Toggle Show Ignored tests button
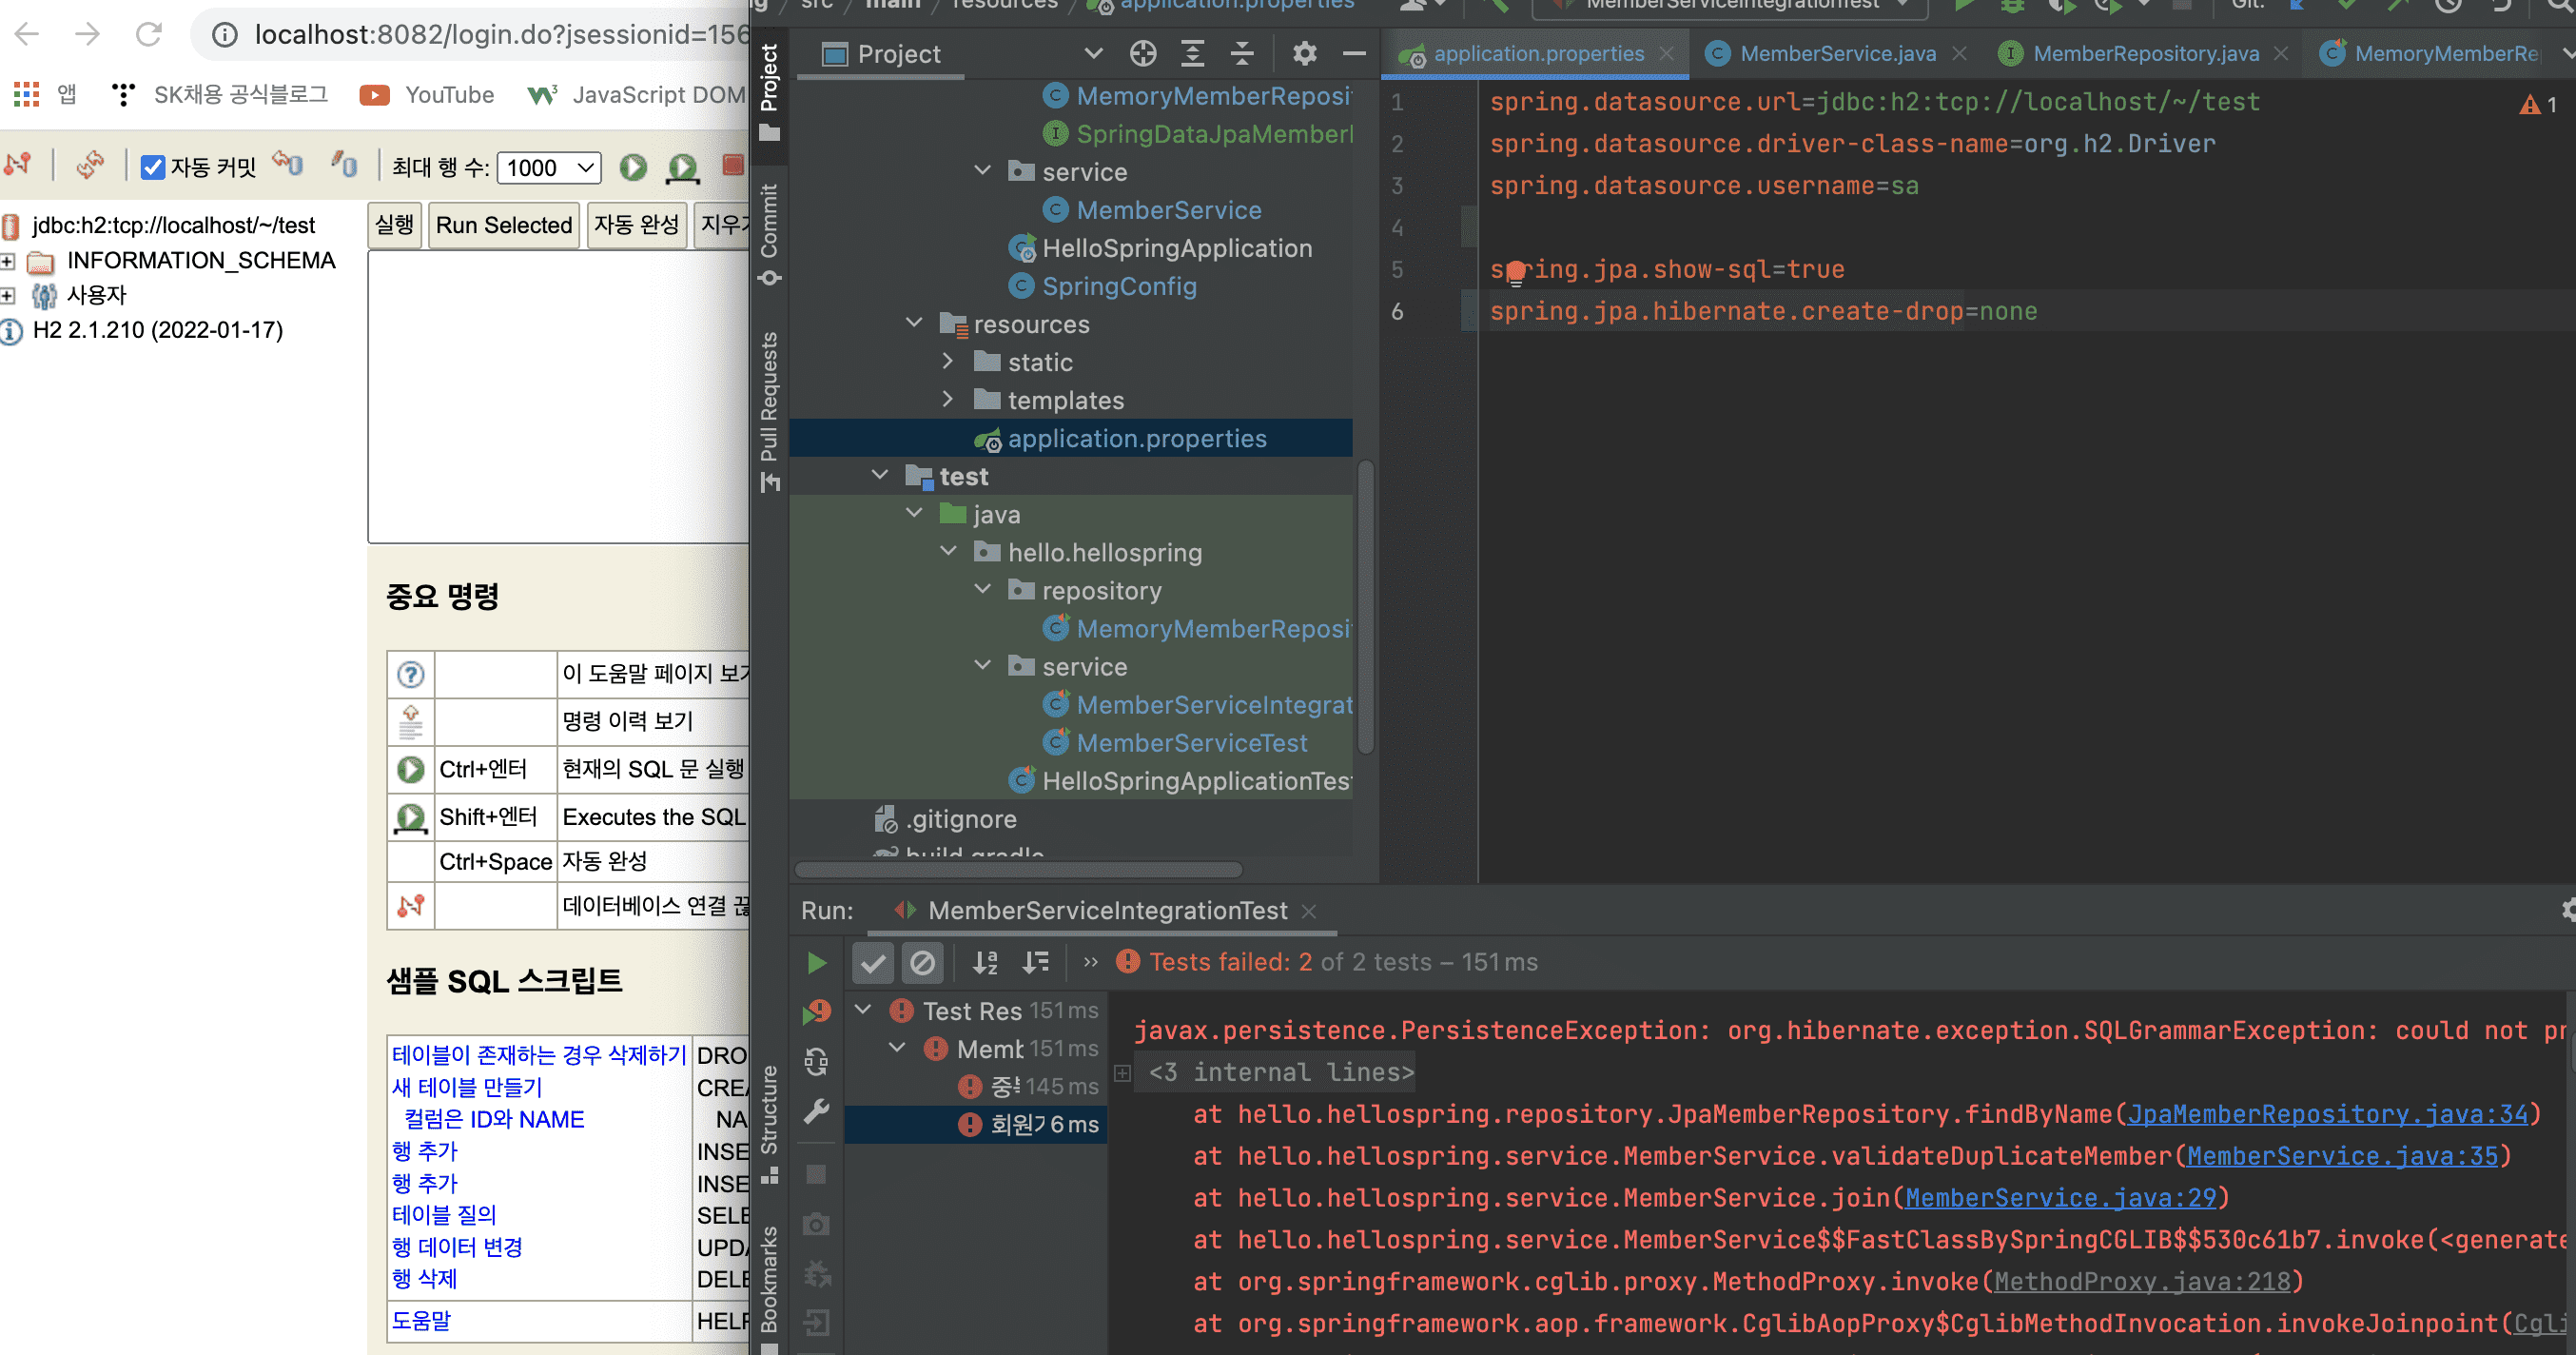Viewport: 2576px width, 1355px height. [x=922, y=962]
